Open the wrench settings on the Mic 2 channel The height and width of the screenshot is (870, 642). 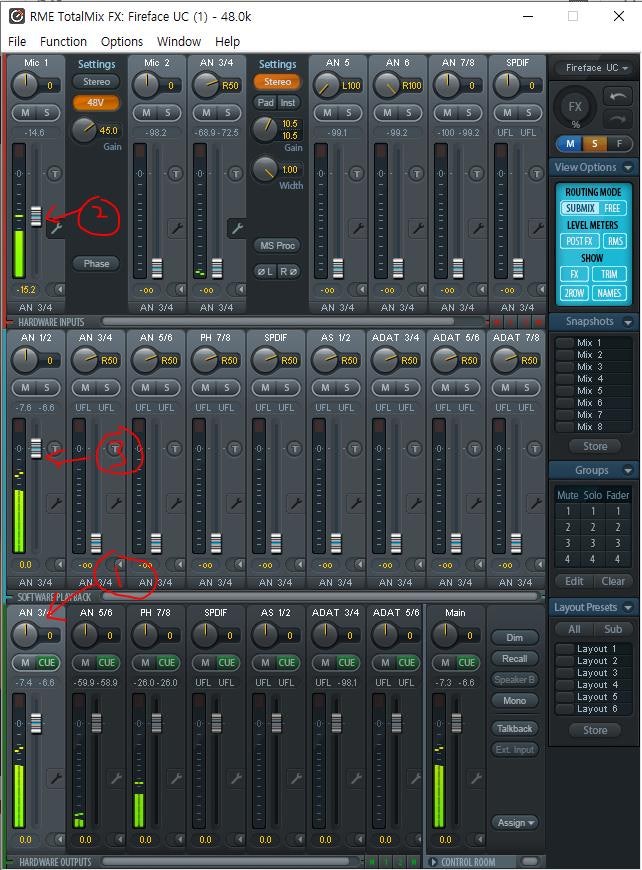pos(176,228)
